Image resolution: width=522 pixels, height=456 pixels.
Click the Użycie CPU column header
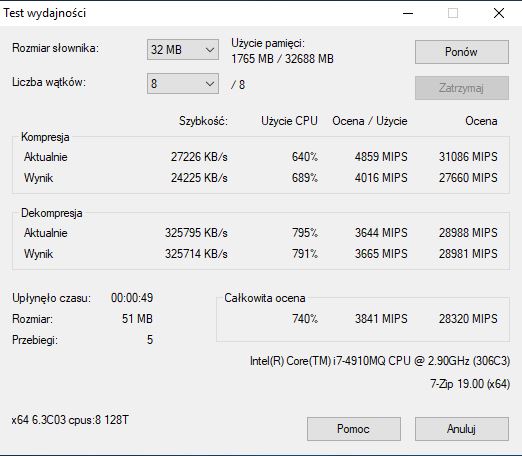pos(289,121)
